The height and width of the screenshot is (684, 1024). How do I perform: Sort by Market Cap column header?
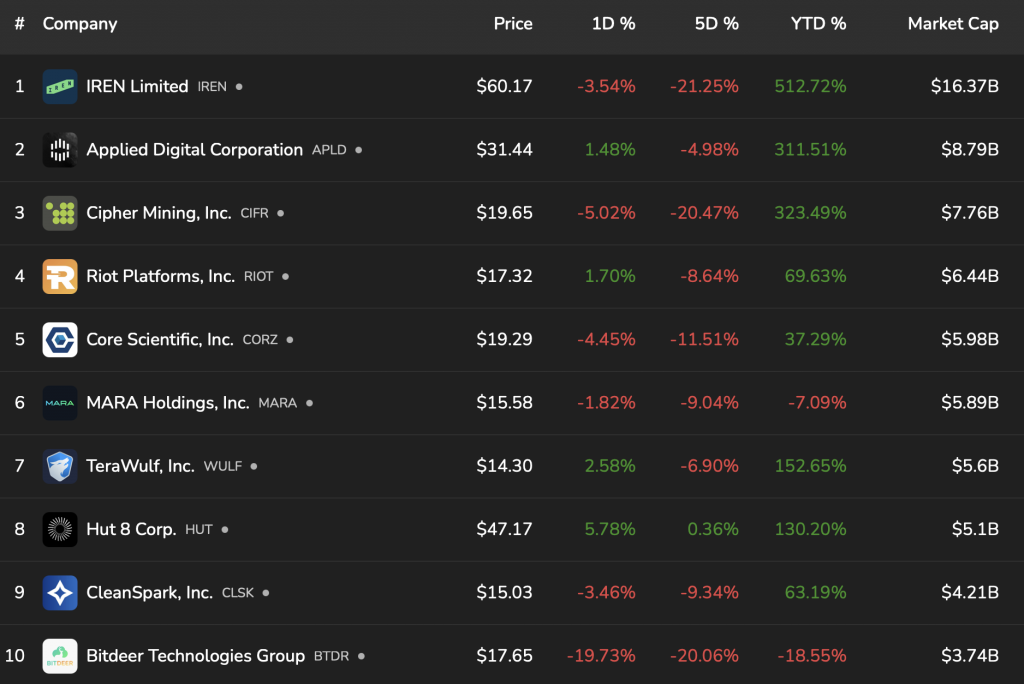(x=953, y=24)
